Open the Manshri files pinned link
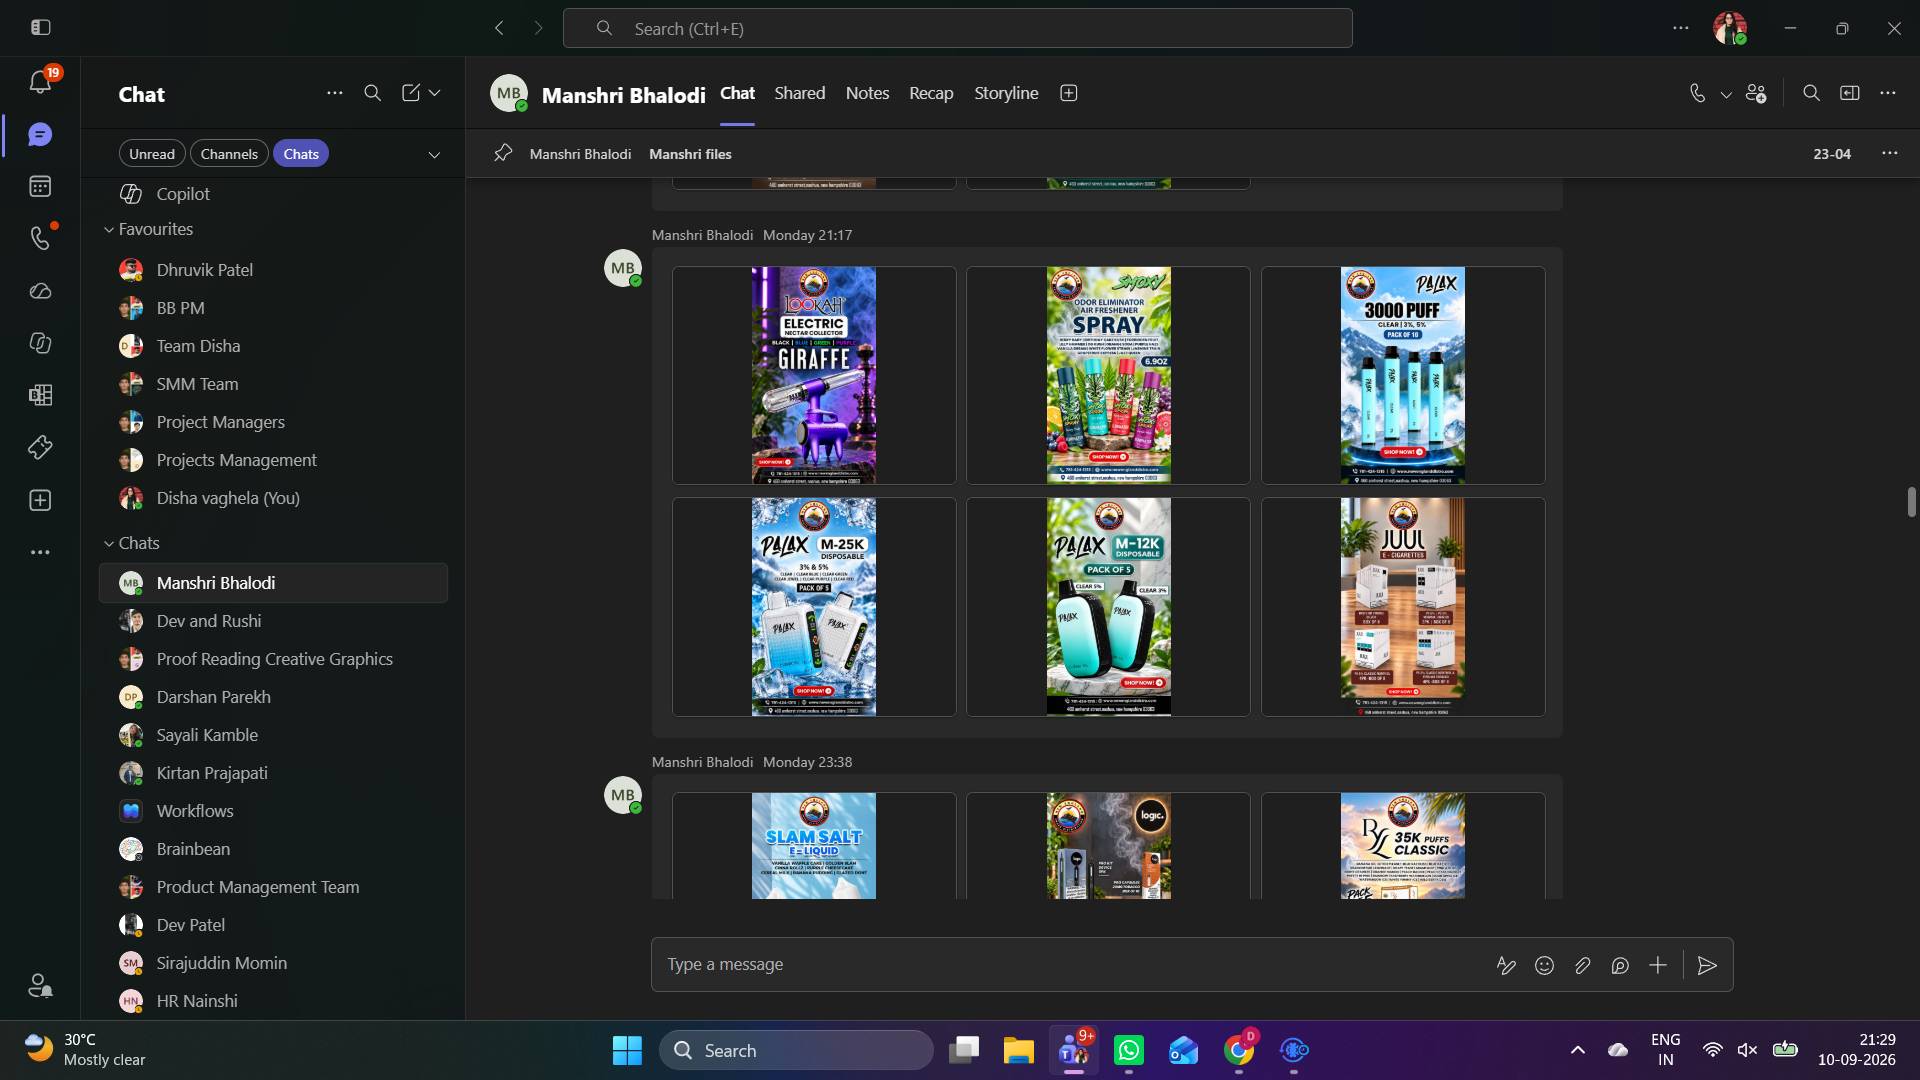1920x1080 pixels. 690,154
